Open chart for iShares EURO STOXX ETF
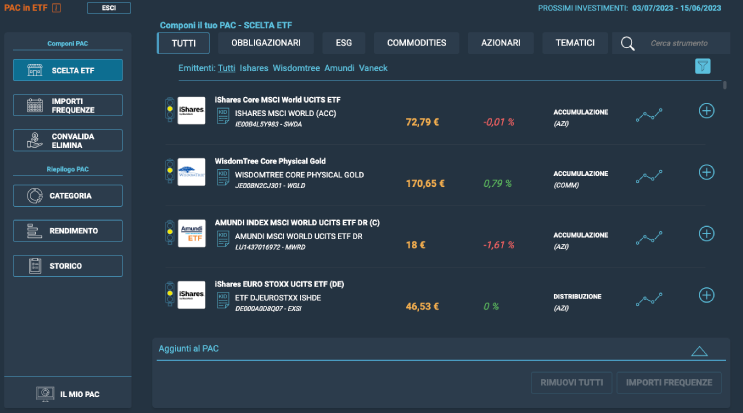Viewport: 743px width, 413px height. tap(649, 299)
